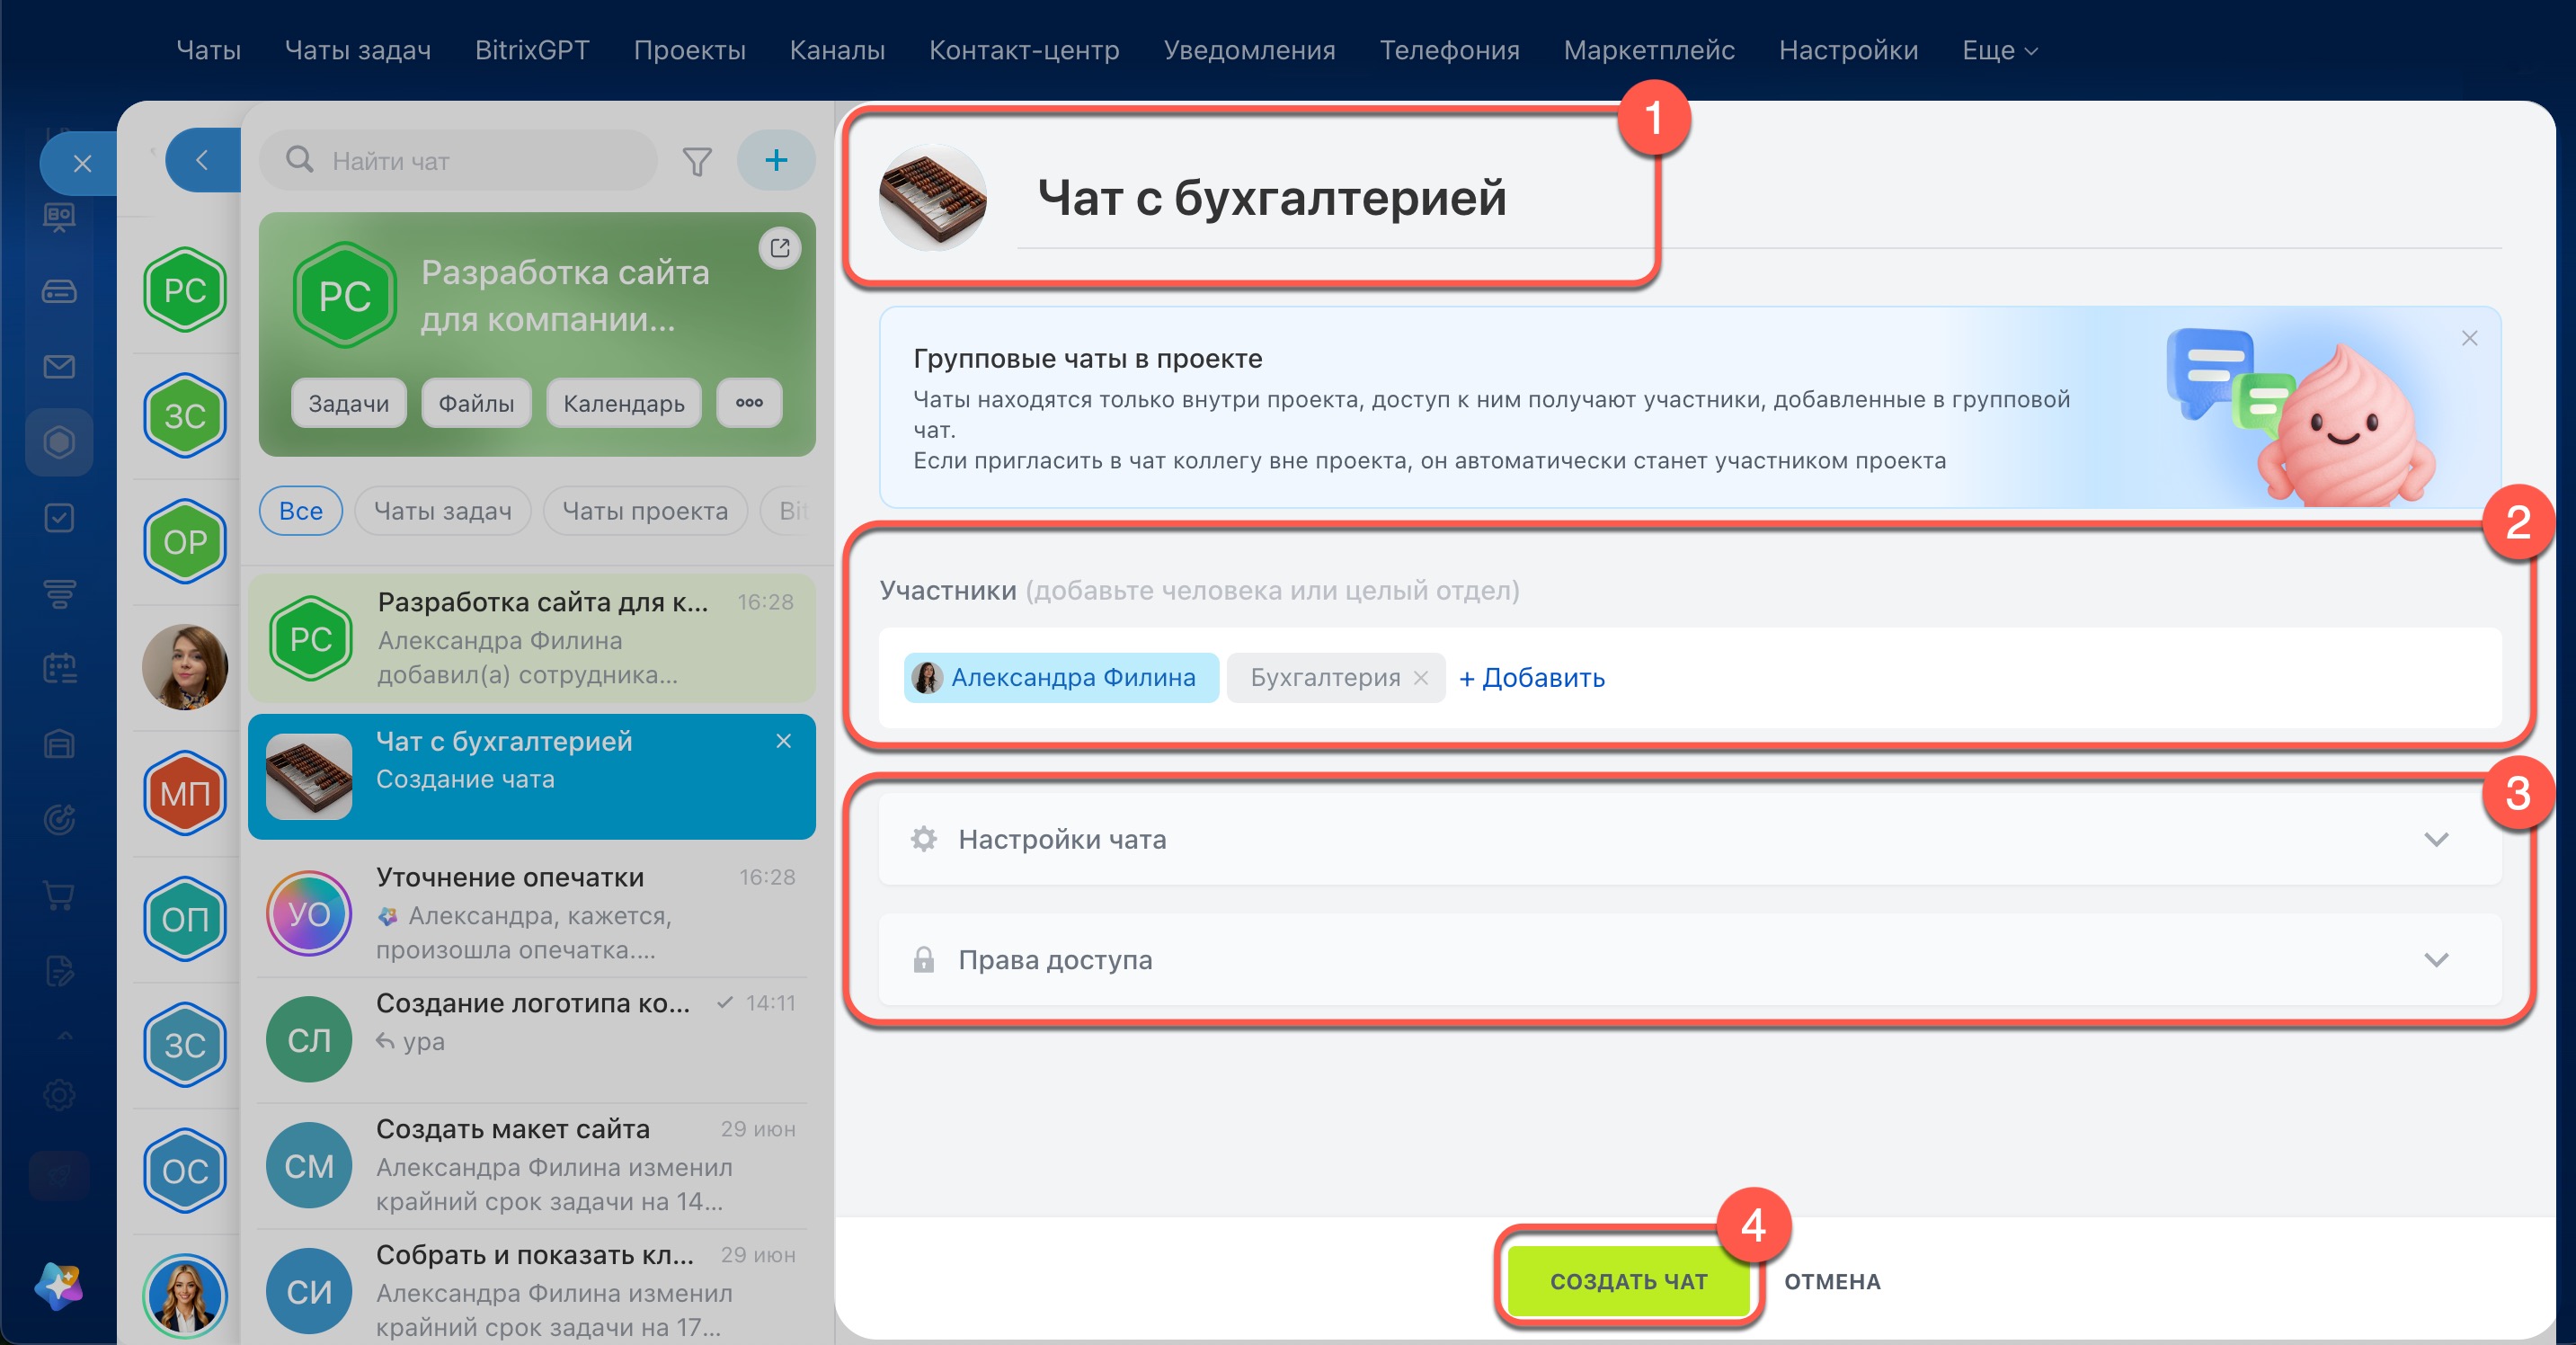Launch the colorful CoPilot star icon

click(59, 1285)
